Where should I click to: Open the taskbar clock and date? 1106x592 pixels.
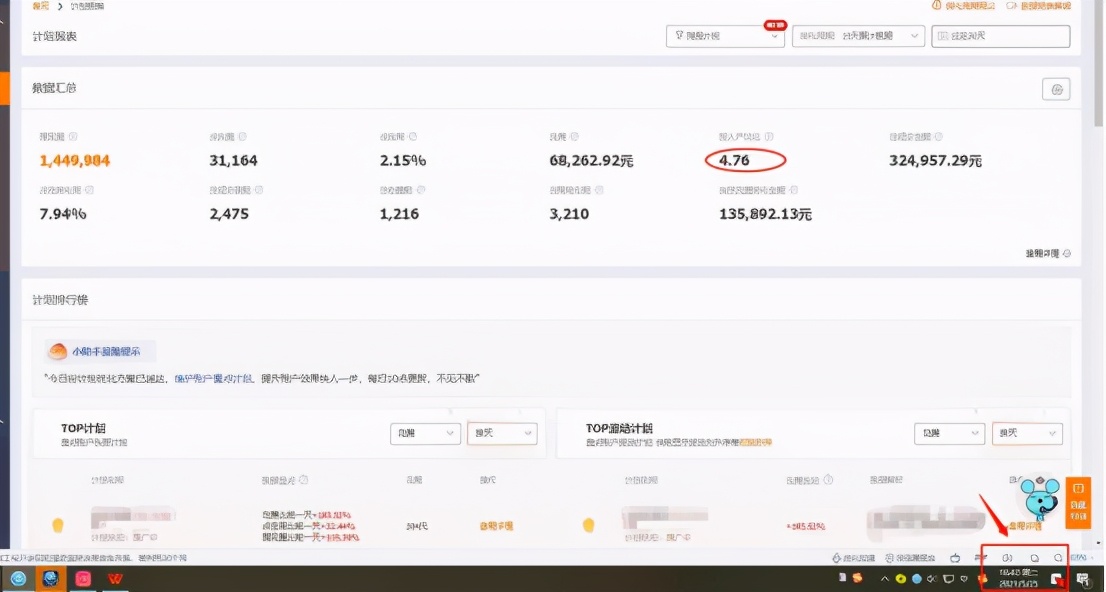point(1019,579)
